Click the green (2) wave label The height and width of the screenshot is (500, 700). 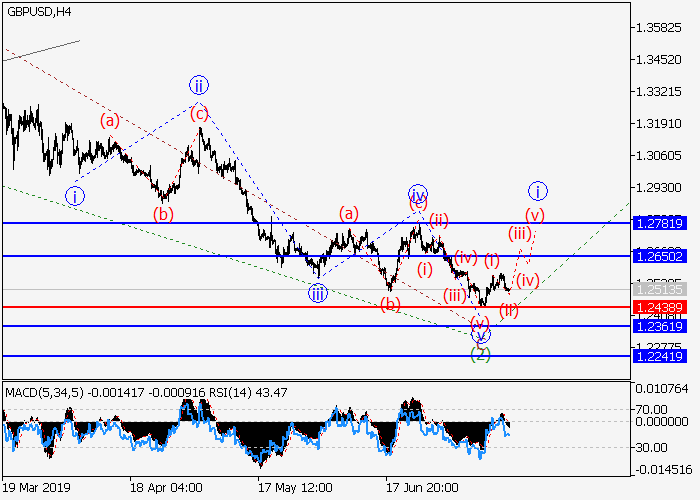(x=481, y=353)
